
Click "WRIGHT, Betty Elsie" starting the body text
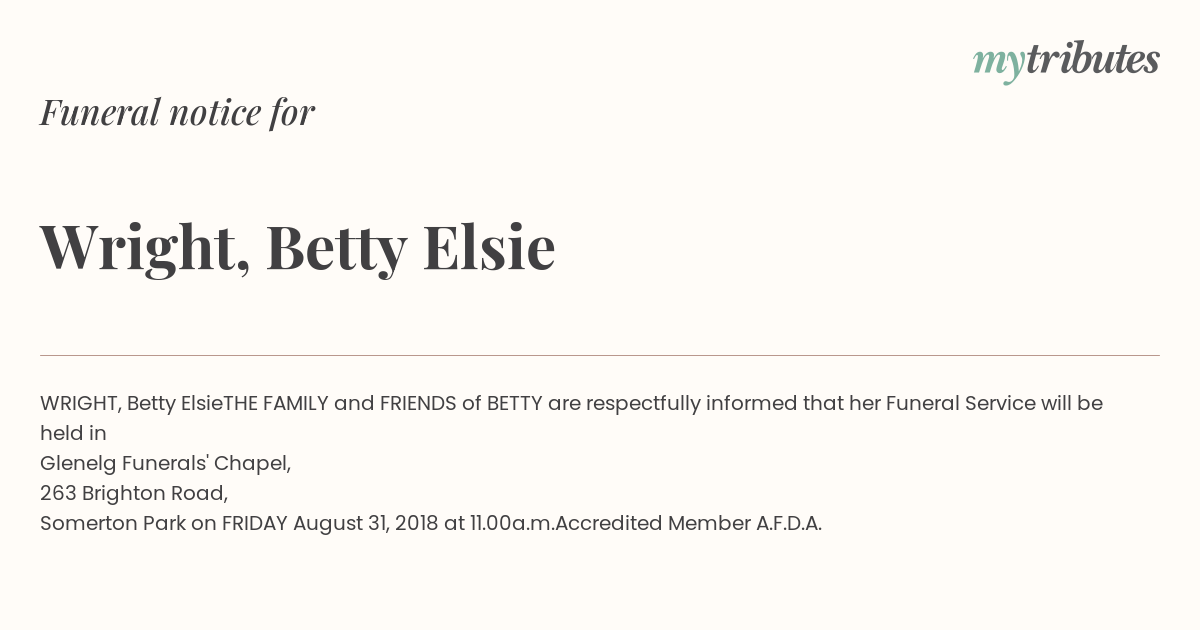131,404
